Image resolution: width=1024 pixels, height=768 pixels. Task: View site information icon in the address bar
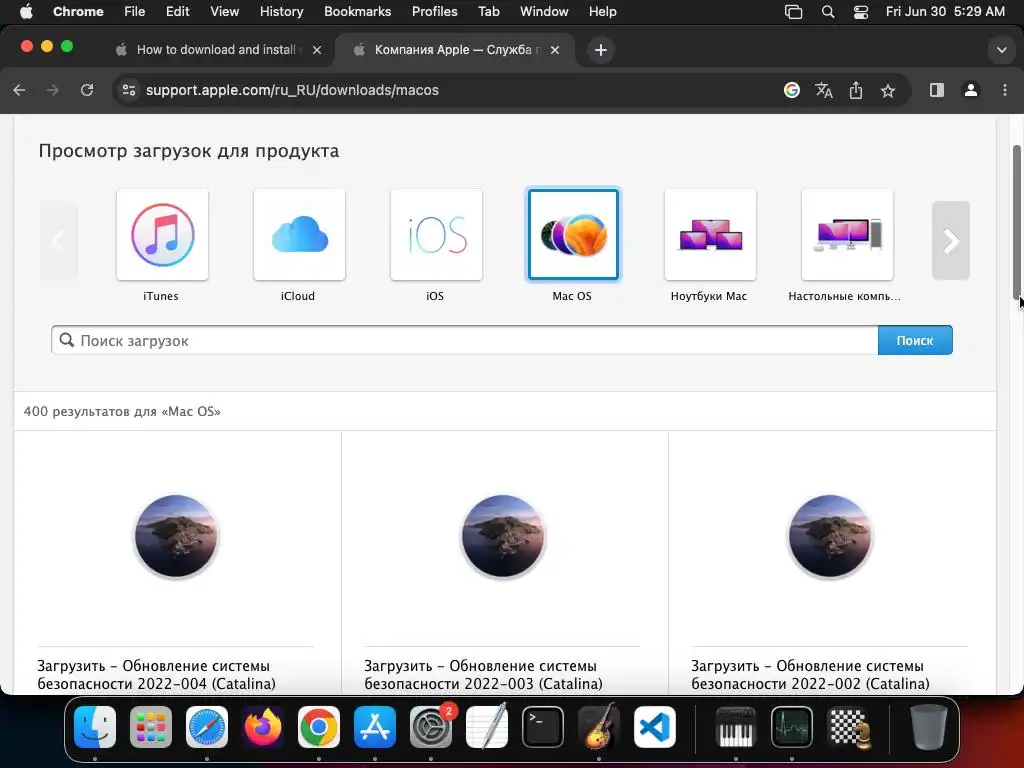click(129, 90)
